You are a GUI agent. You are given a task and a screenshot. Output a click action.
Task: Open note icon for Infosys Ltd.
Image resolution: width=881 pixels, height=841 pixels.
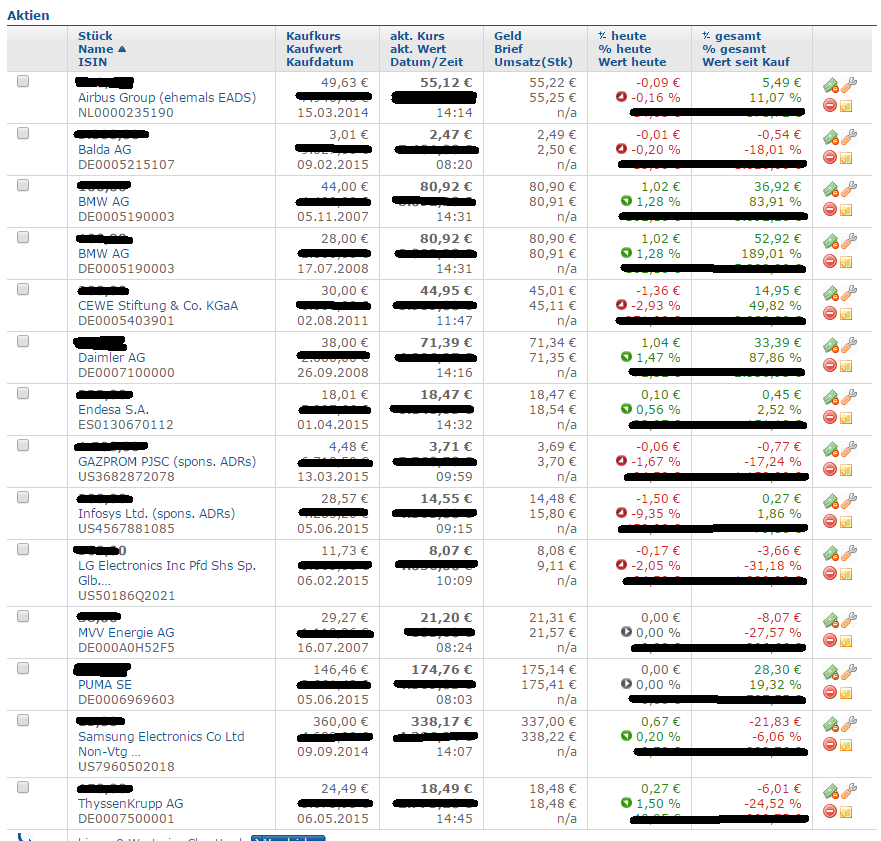(x=846, y=522)
